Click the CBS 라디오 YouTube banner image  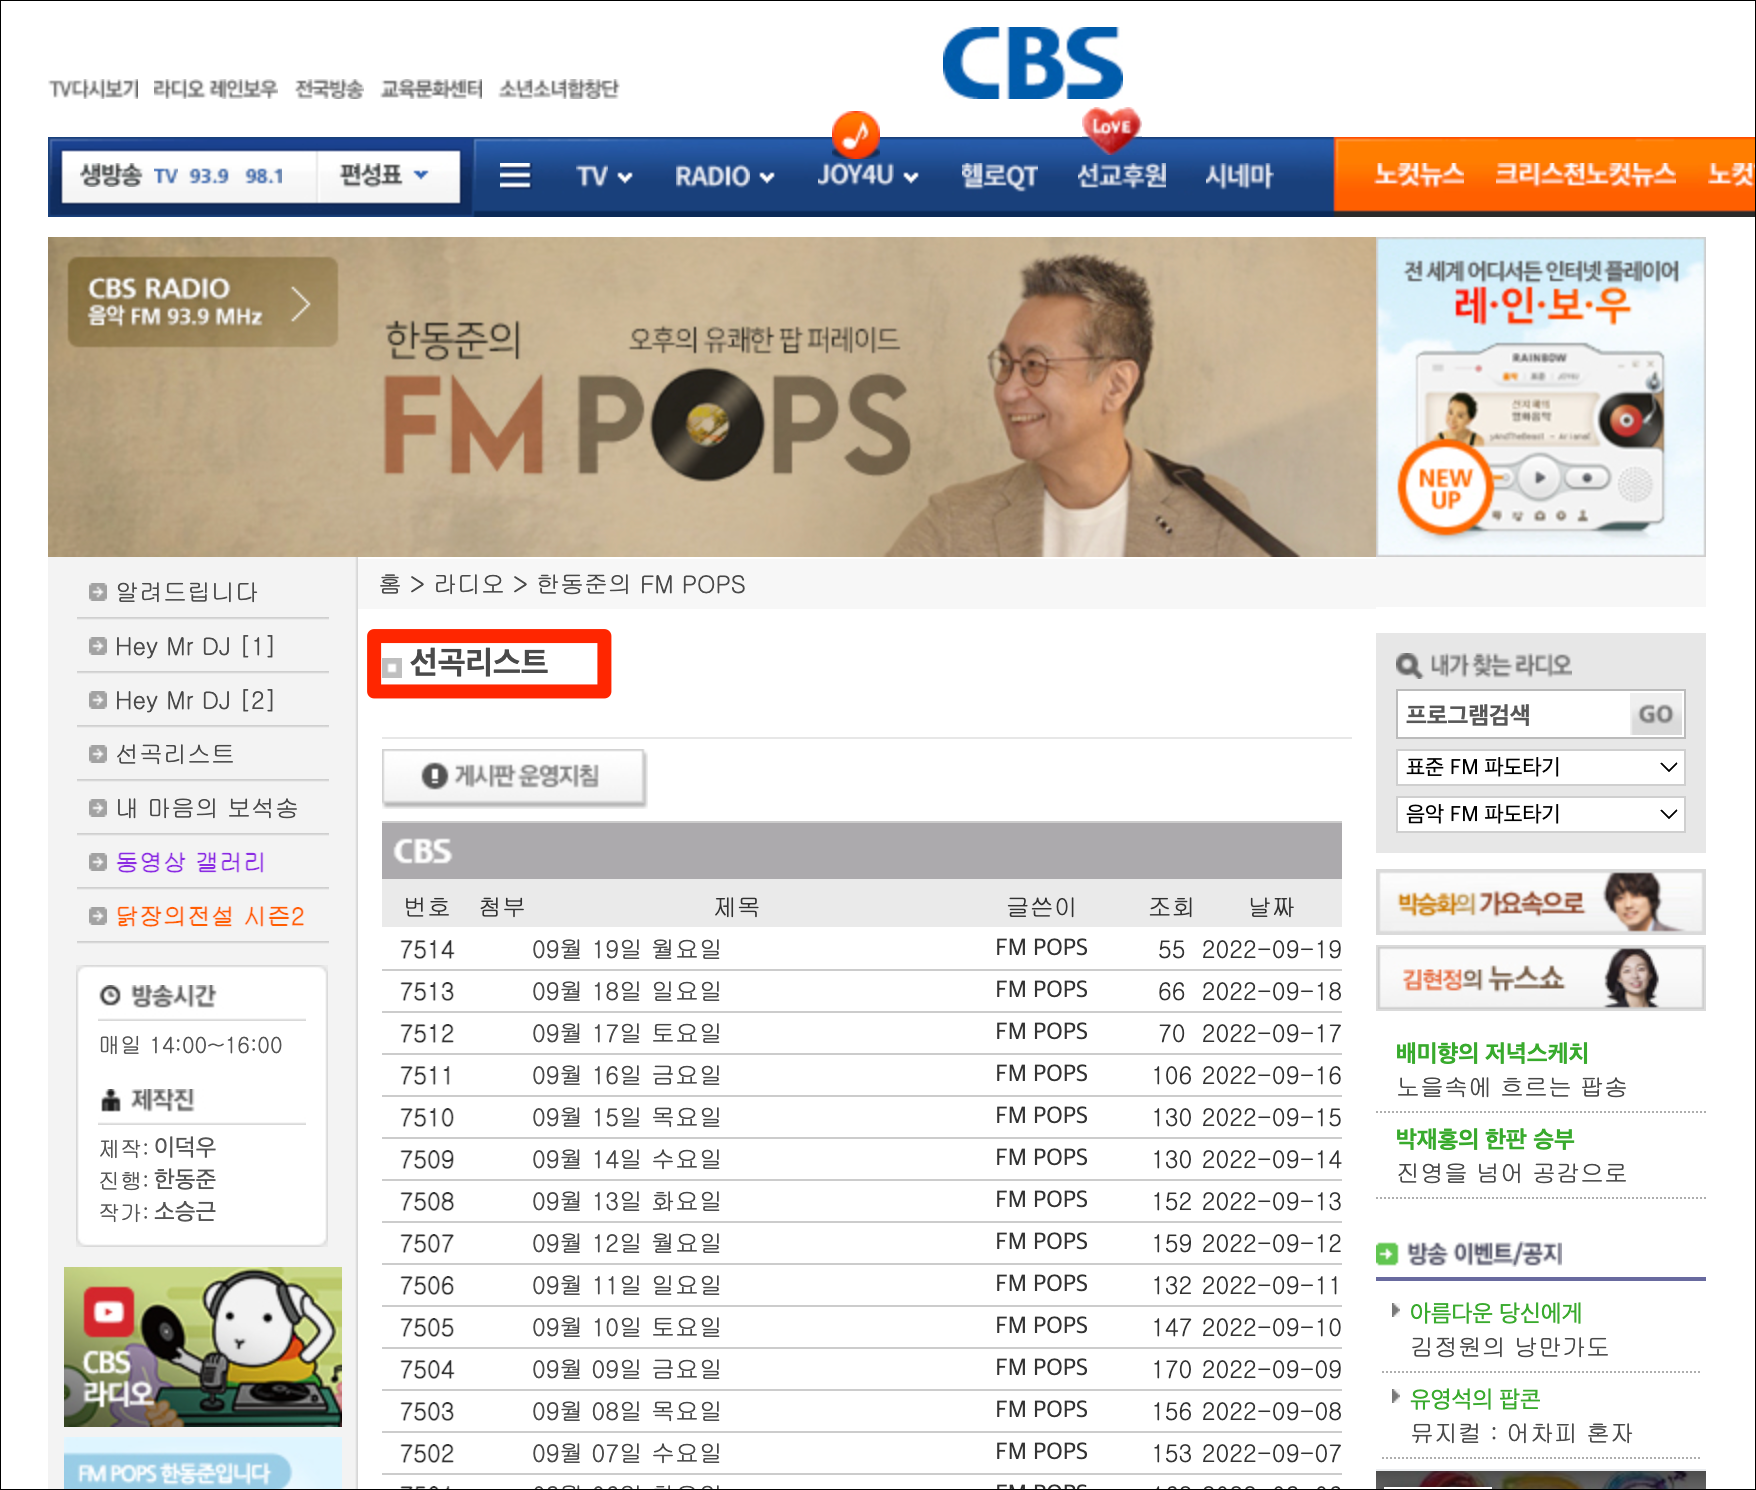(x=203, y=1347)
